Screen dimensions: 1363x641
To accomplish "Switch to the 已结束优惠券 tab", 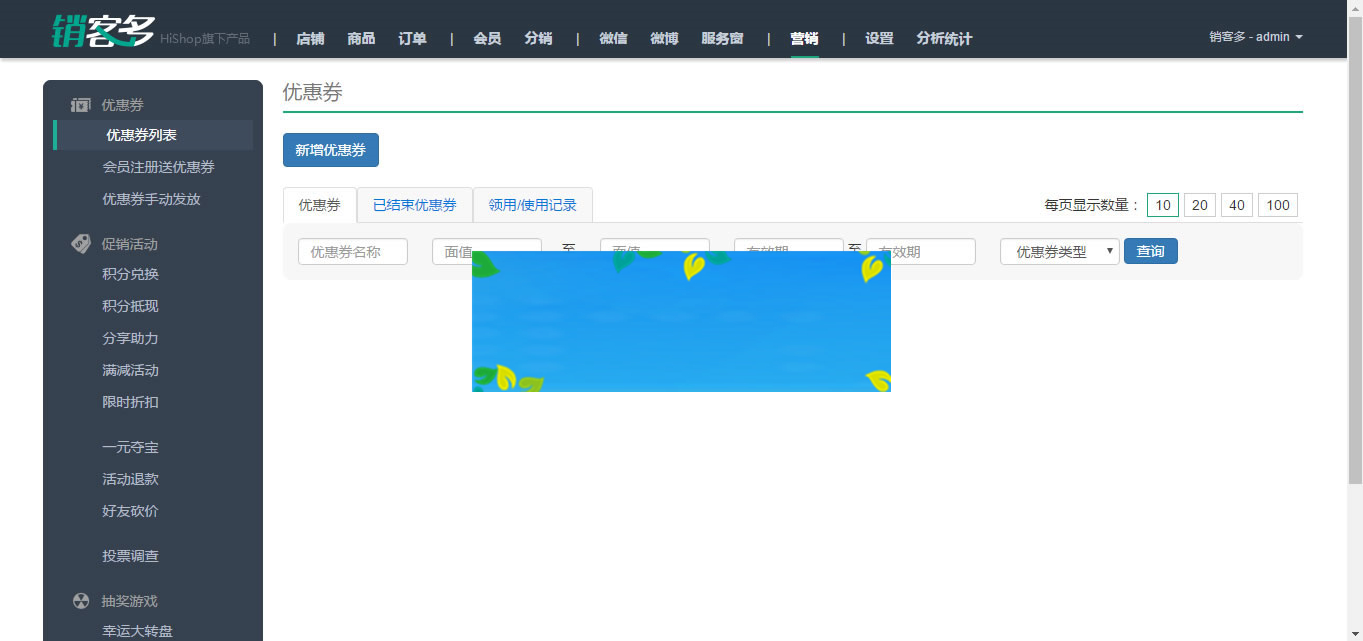I will (x=414, y=204).
